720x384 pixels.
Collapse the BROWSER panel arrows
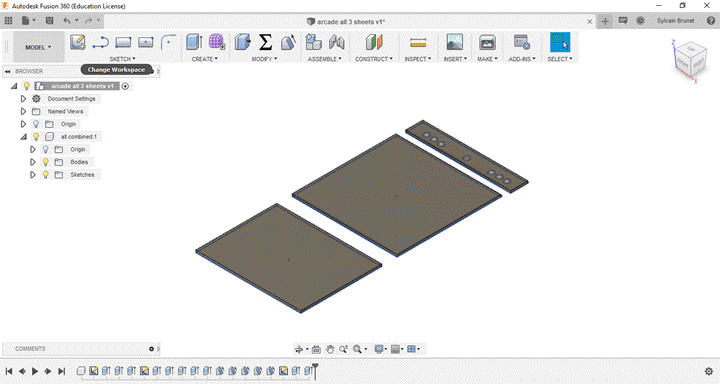(x=8, y=71)
